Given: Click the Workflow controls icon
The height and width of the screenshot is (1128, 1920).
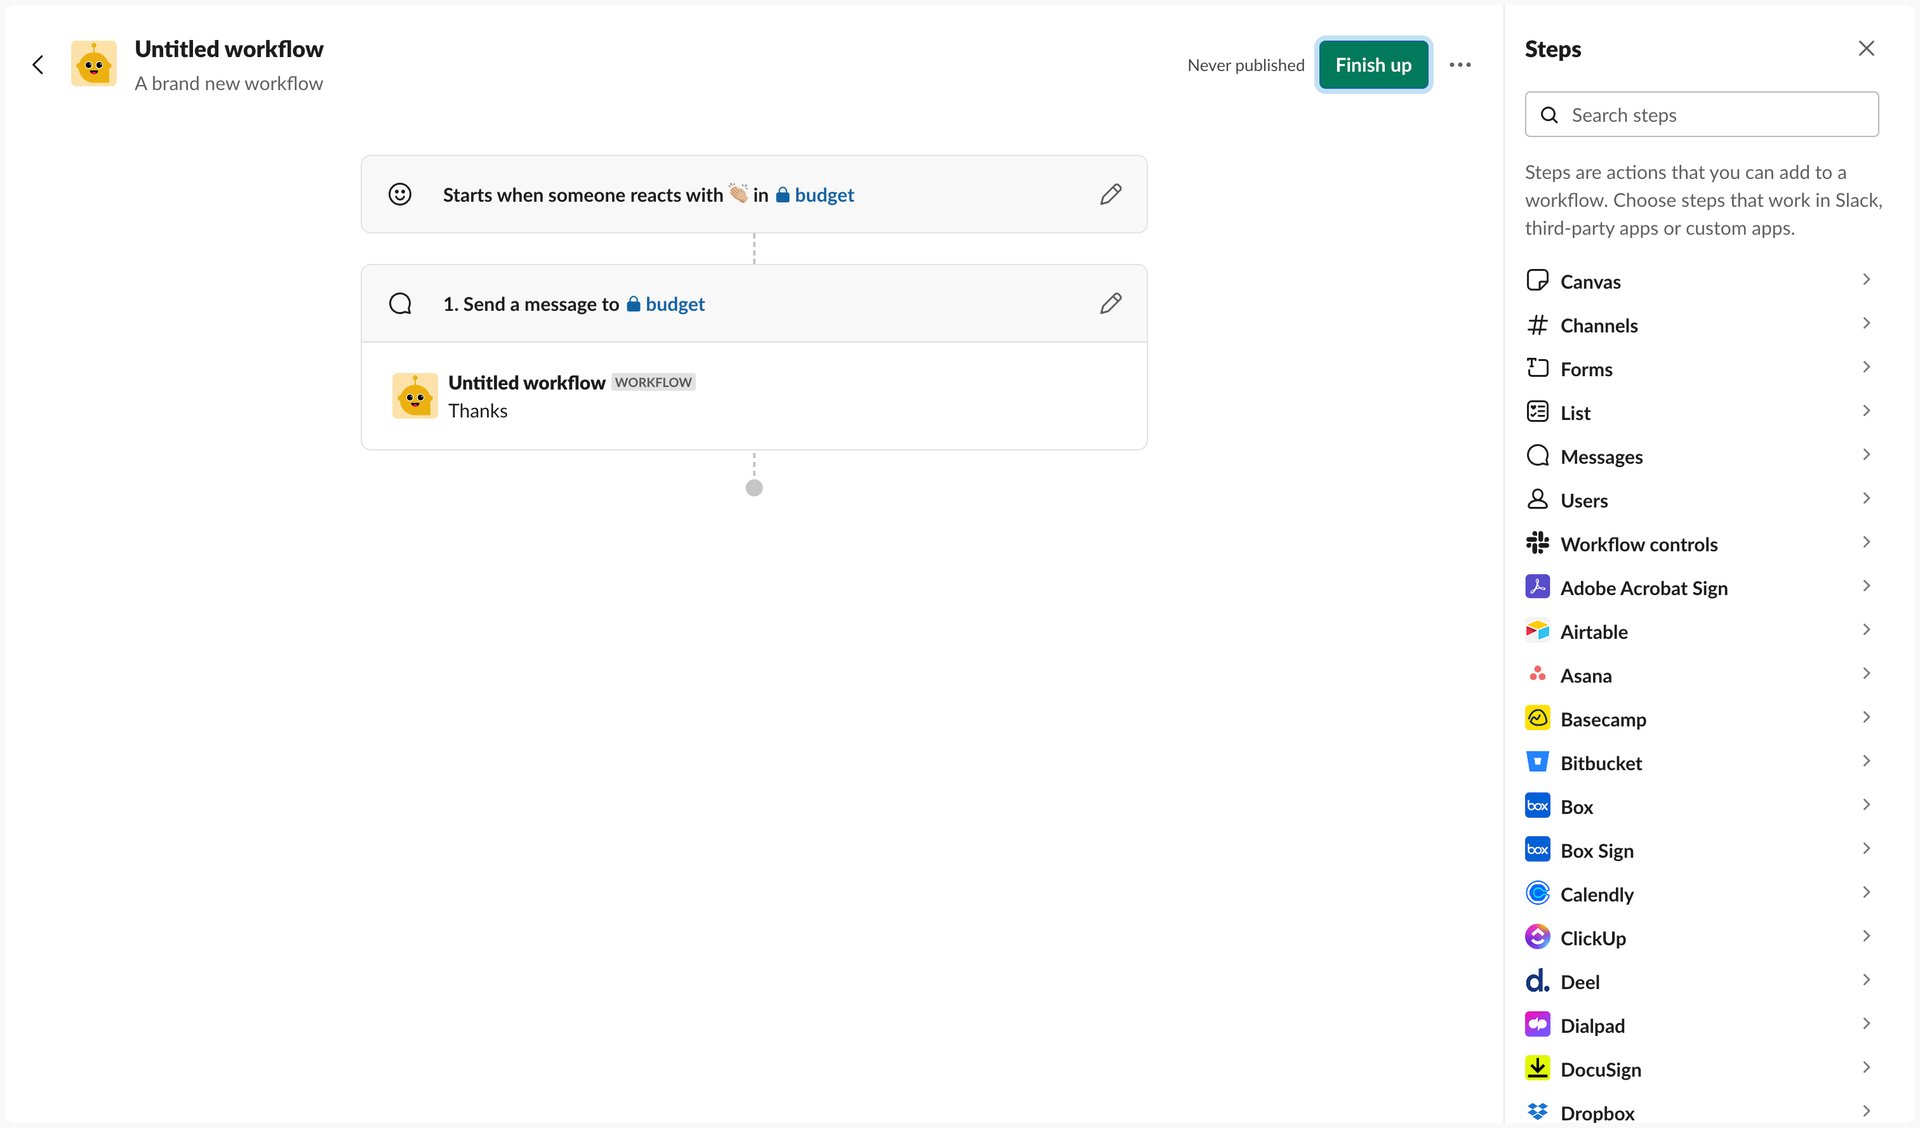Looking at the screenshot, I should tap(1538, 543).
